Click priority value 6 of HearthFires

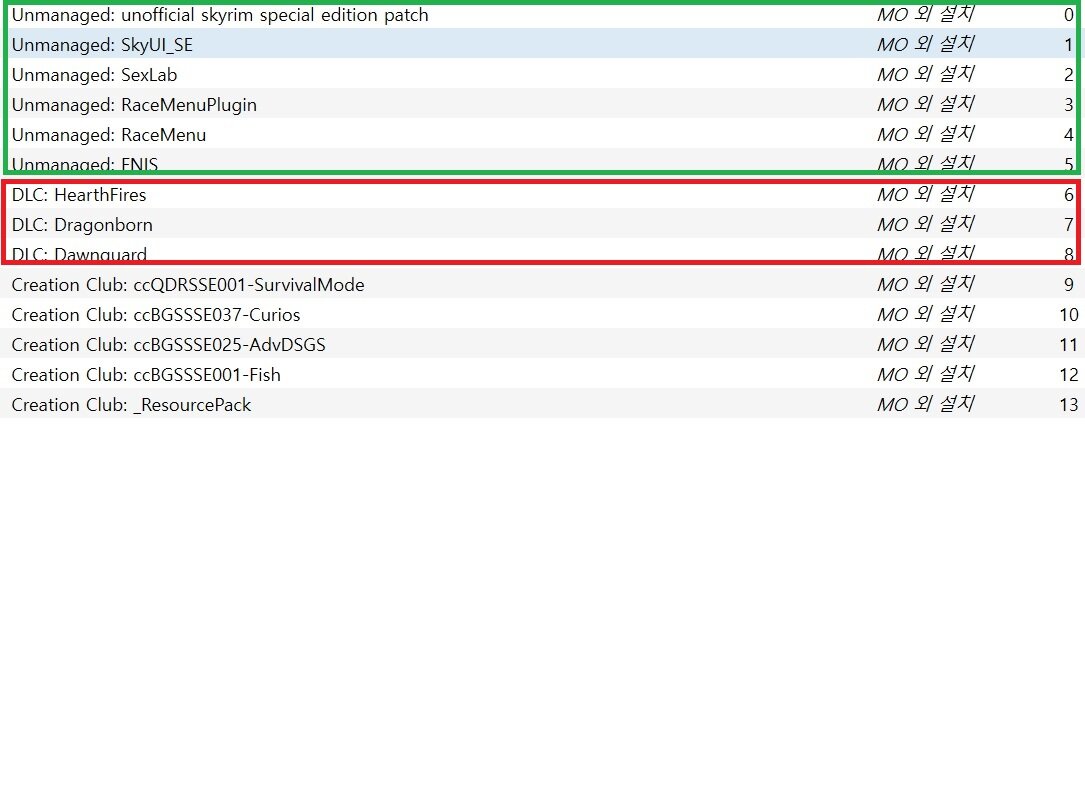coord(1068,194)
